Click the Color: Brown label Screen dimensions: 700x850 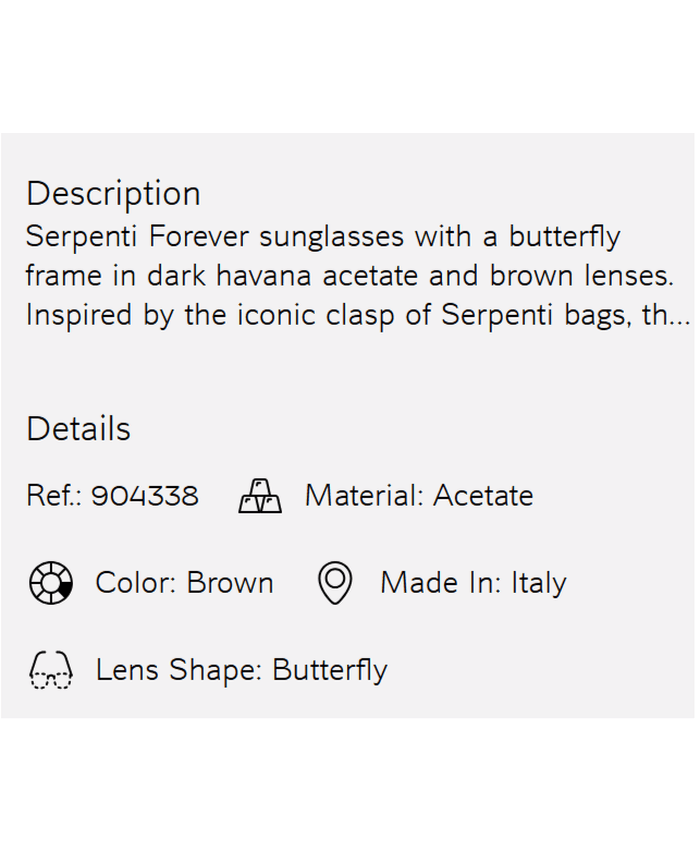pyautogui.click(x=184, y=583)
